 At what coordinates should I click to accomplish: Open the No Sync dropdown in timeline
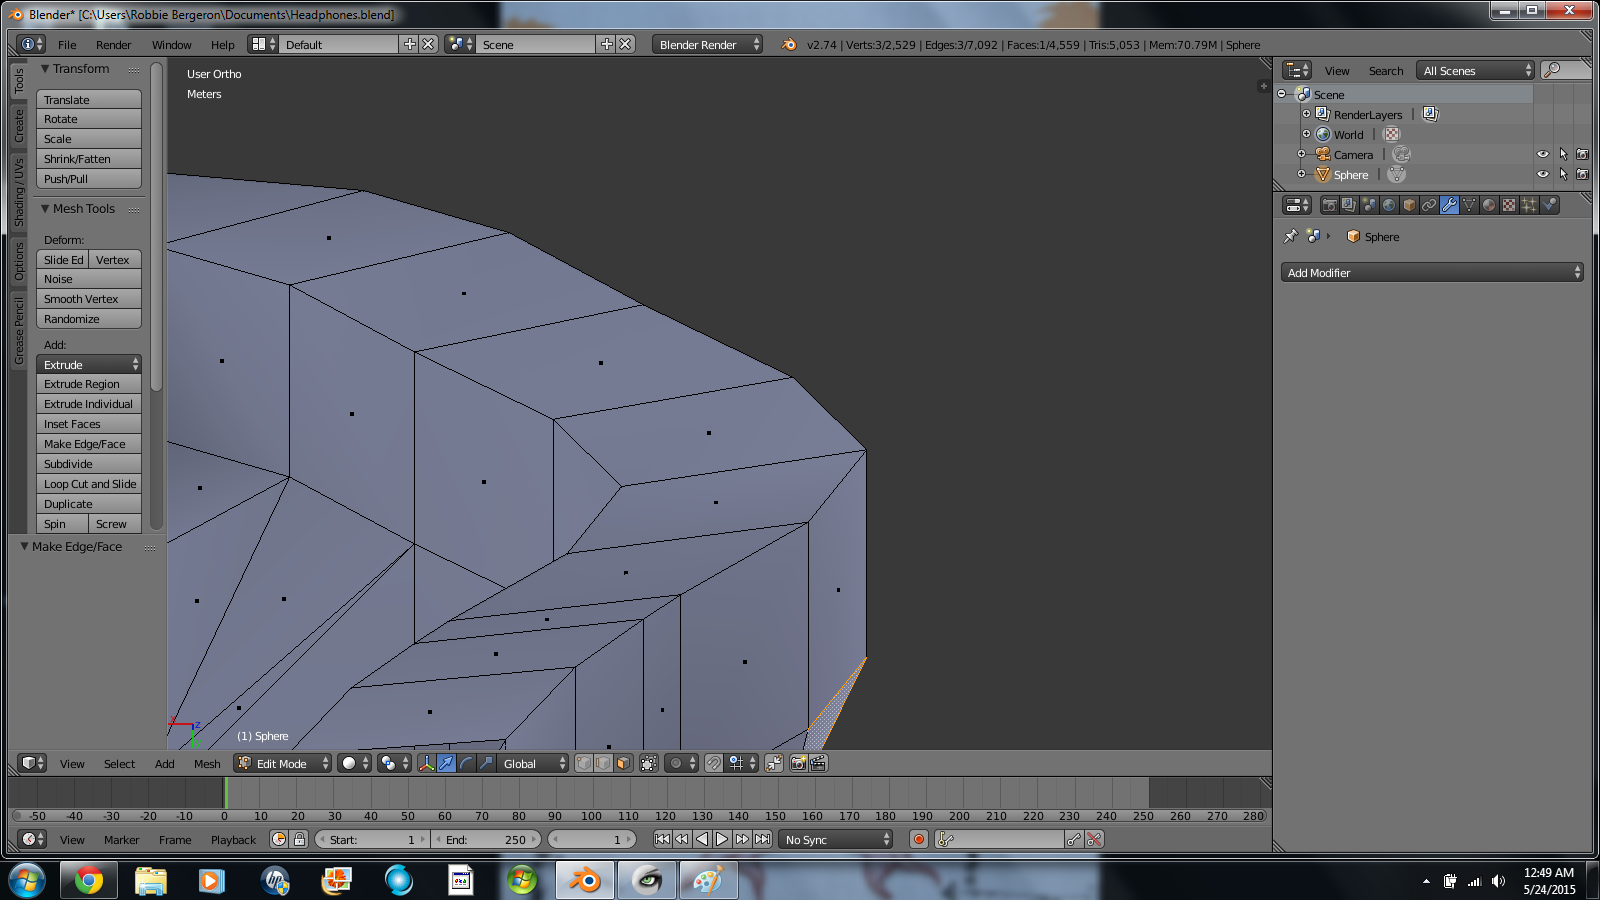[835, 839]
